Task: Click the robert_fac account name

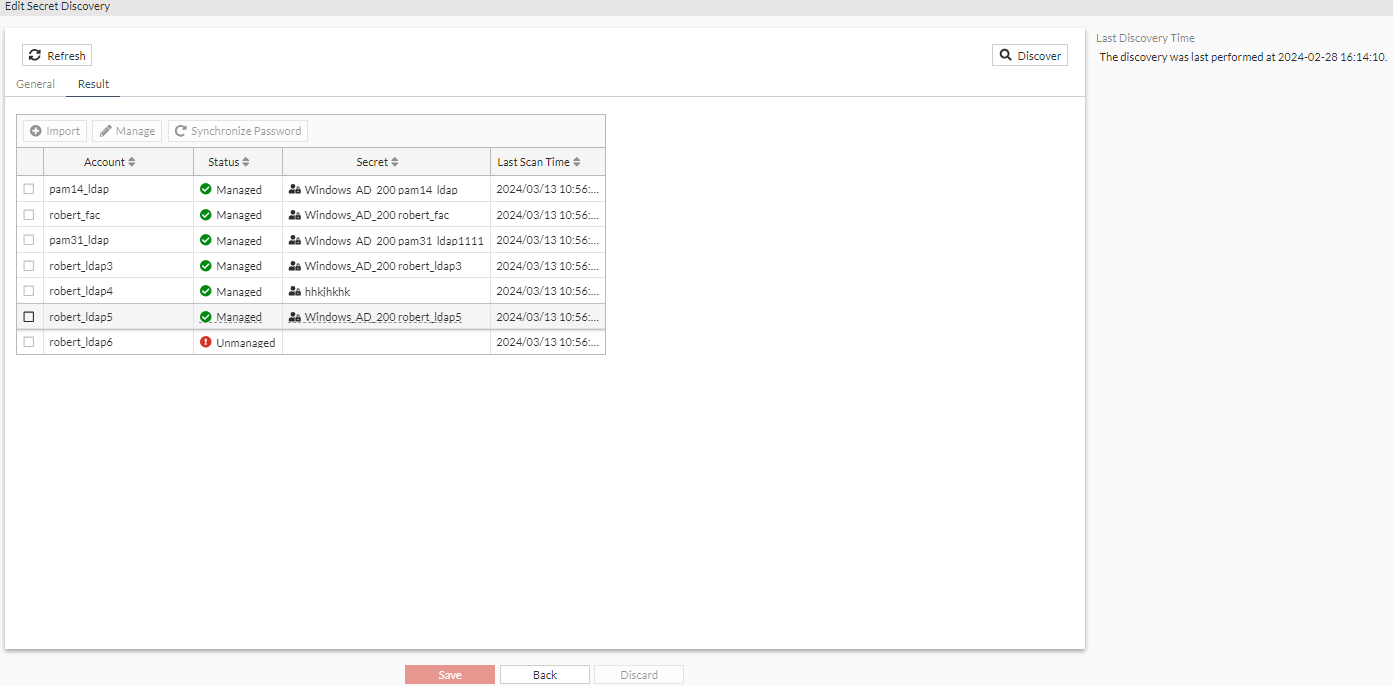Action: [x=75, y=215]
